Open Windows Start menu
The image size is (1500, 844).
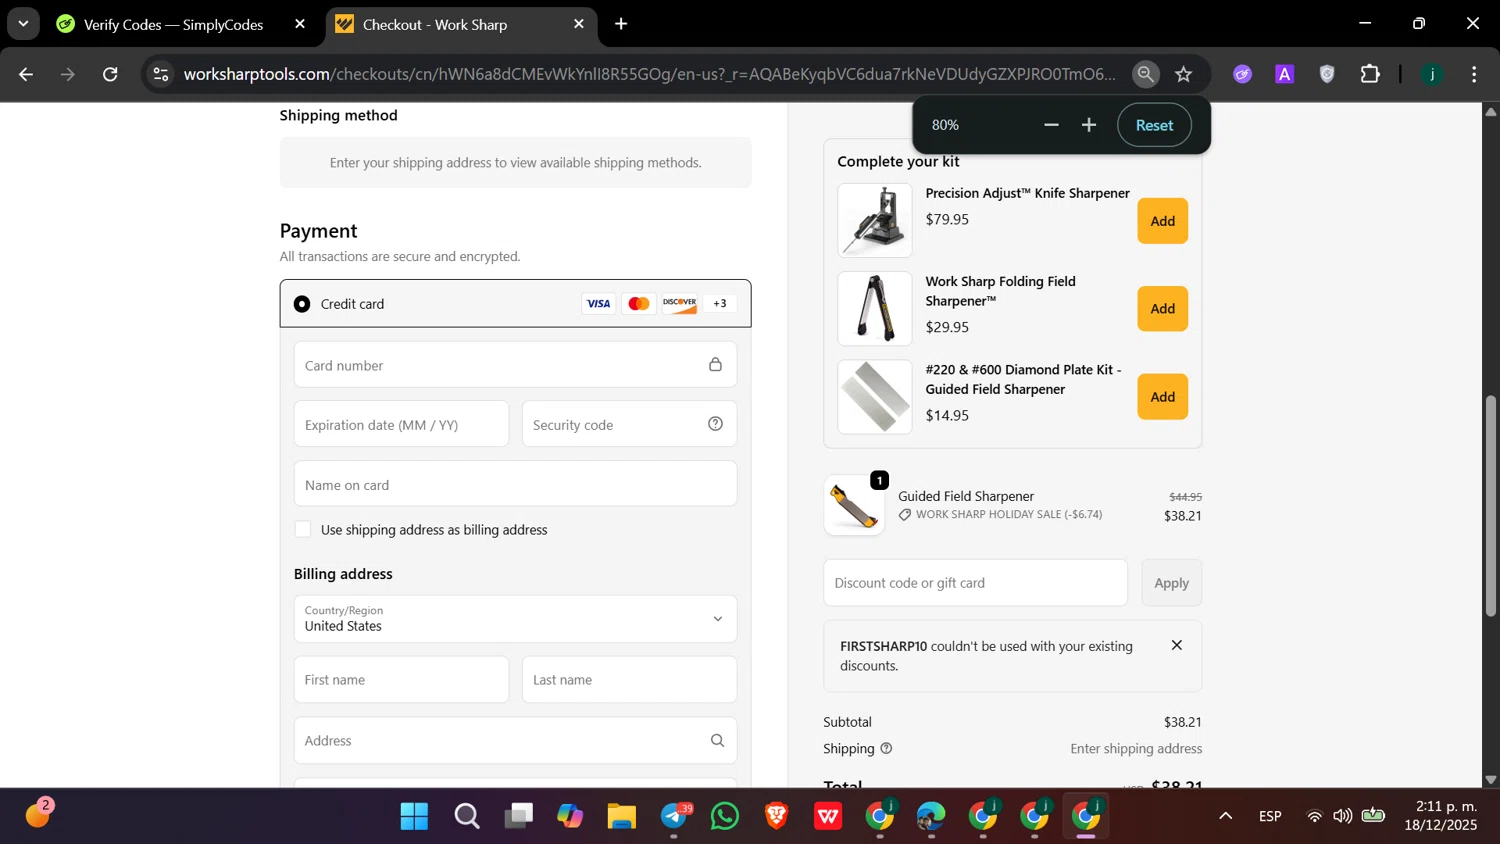tap(414, 816)
